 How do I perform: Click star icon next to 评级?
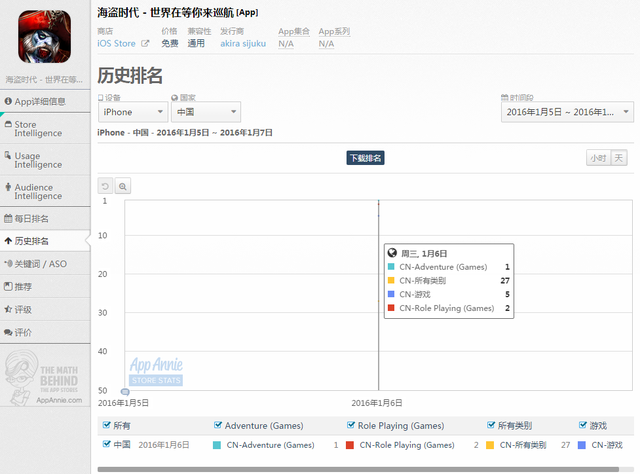8,309
